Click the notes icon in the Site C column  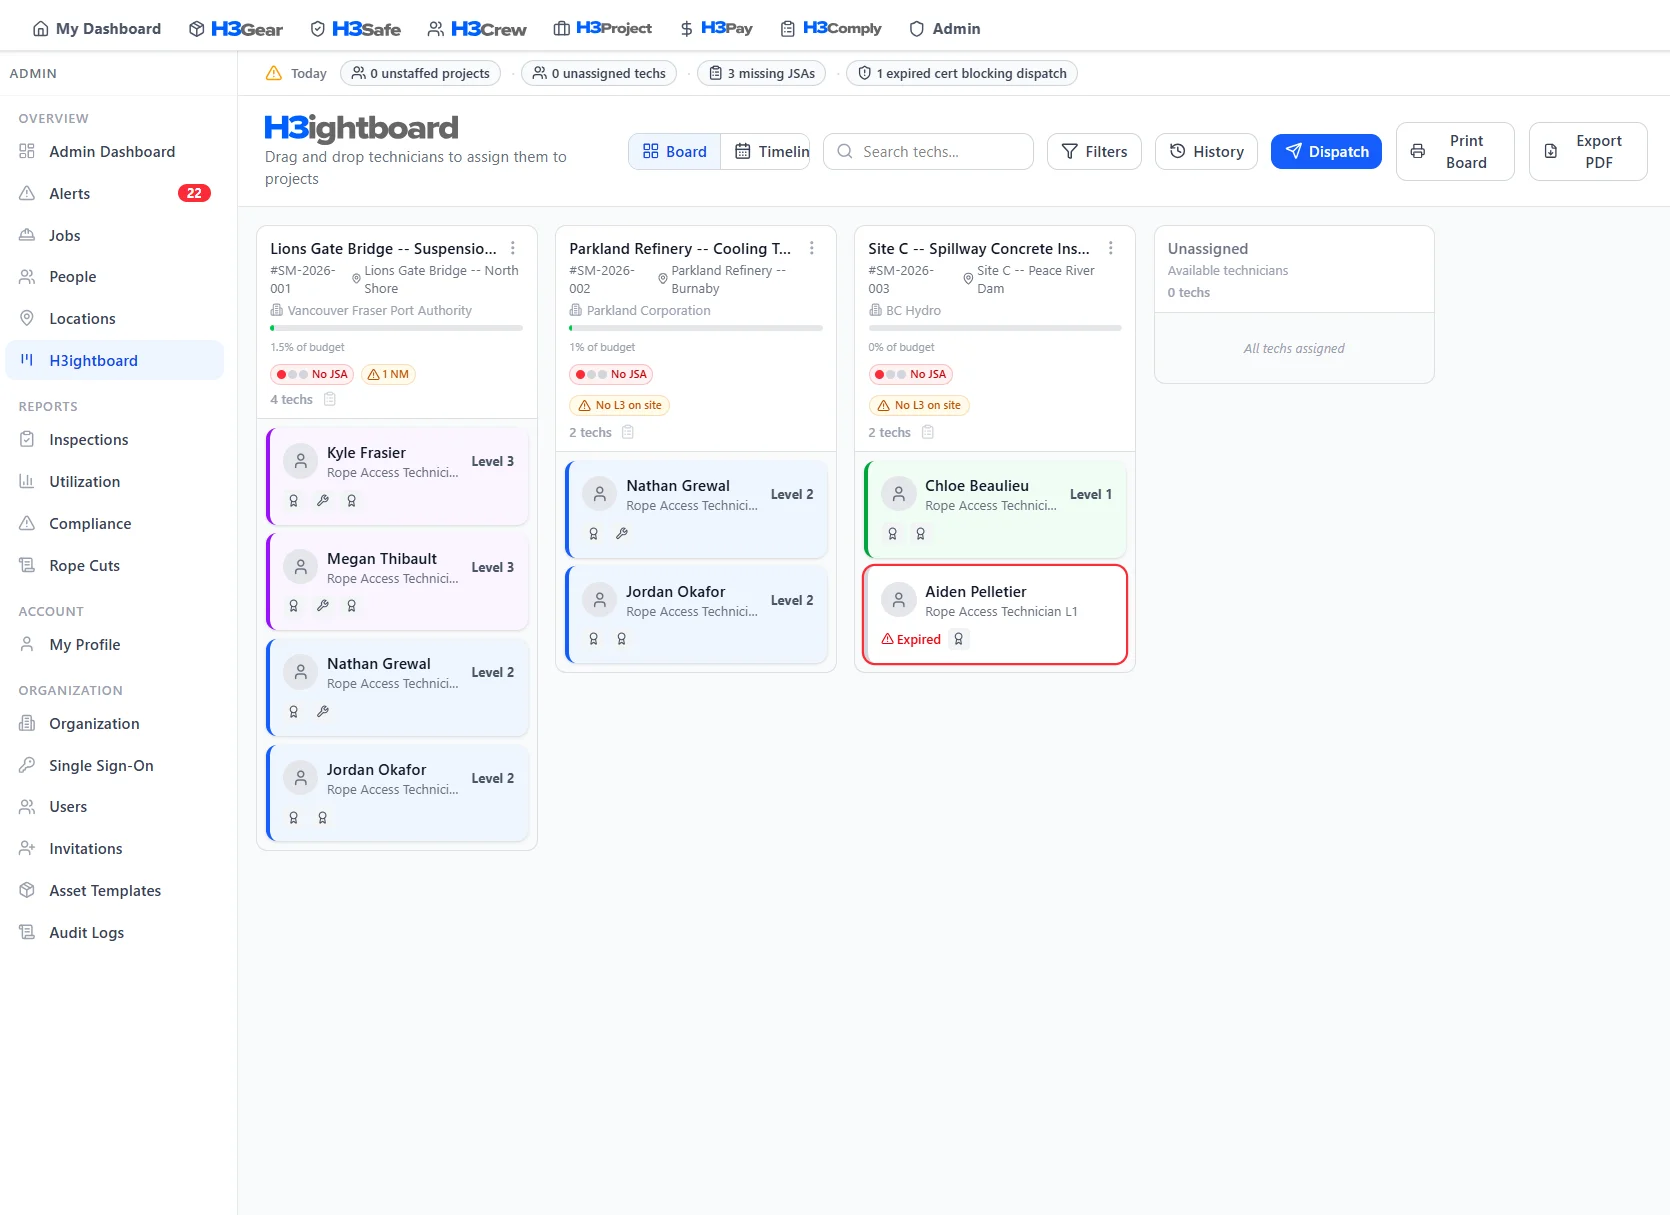click(928, 432)
